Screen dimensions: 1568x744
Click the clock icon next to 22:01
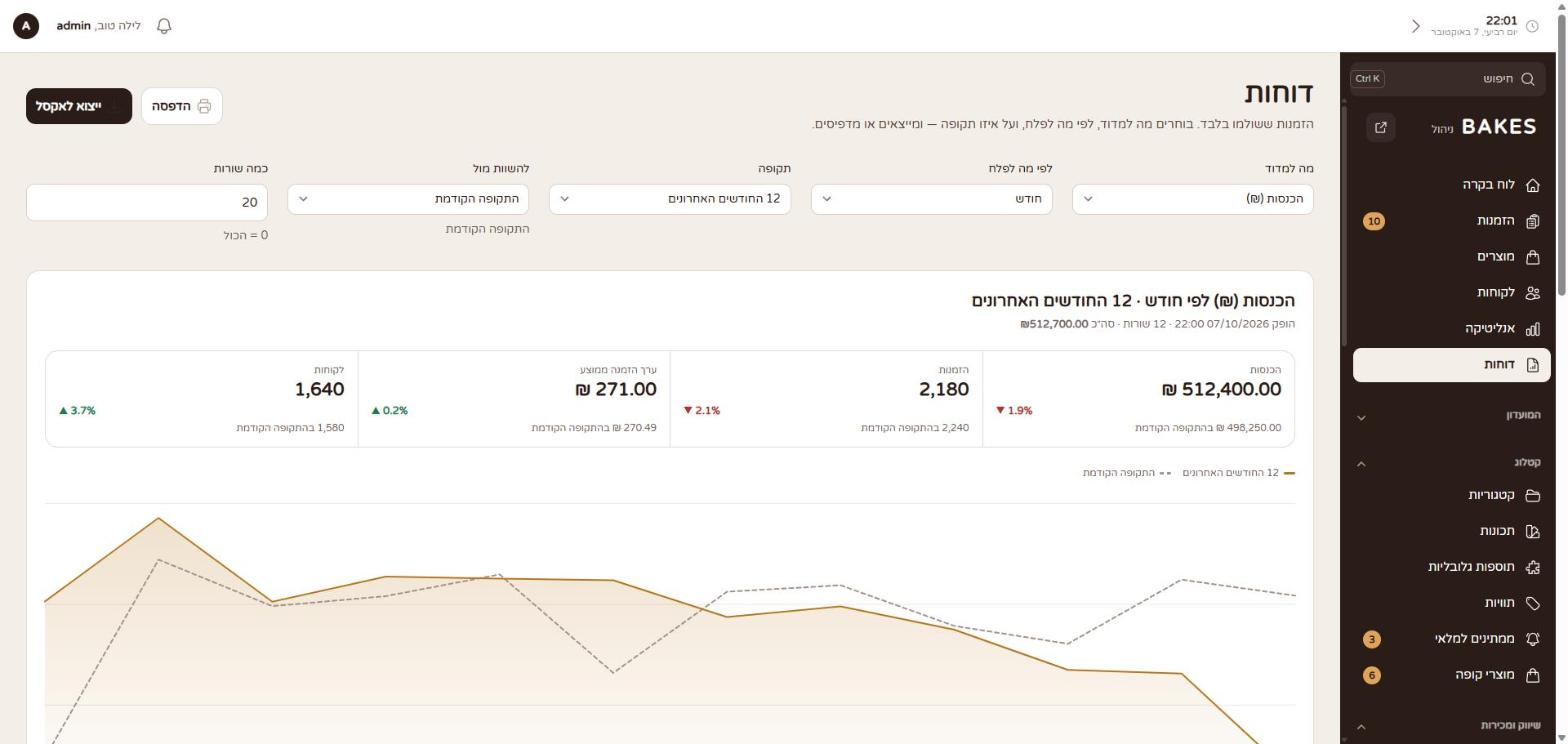(x=1532, y=26)
